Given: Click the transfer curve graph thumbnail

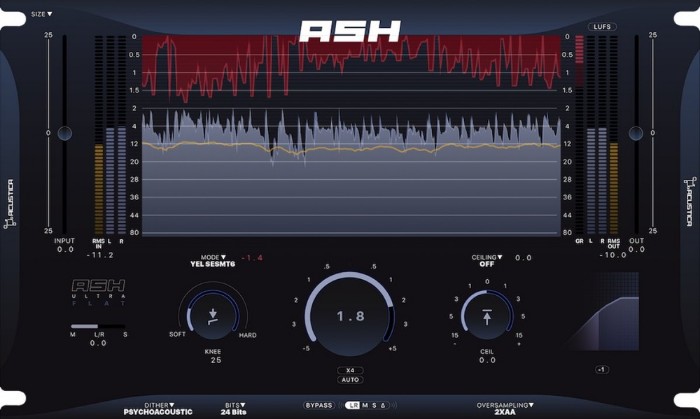Looking at the screenshot, I should point(603,311).
